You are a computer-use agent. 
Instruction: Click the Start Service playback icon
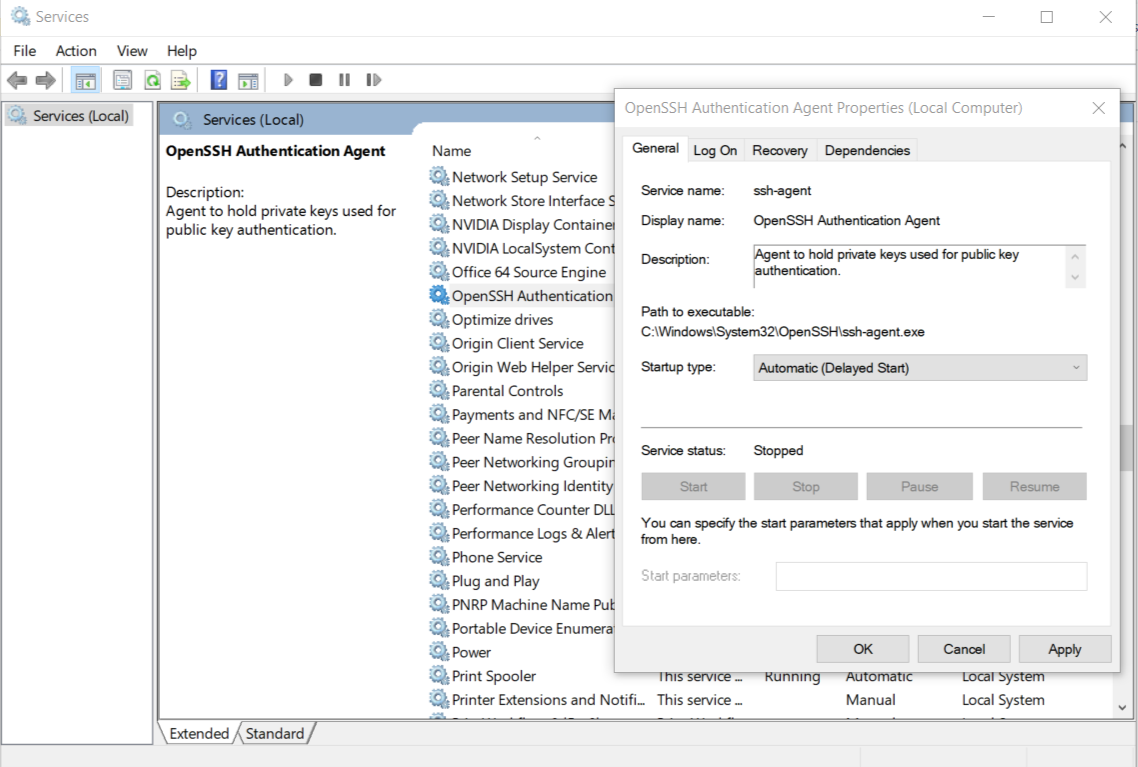(288, 79)
